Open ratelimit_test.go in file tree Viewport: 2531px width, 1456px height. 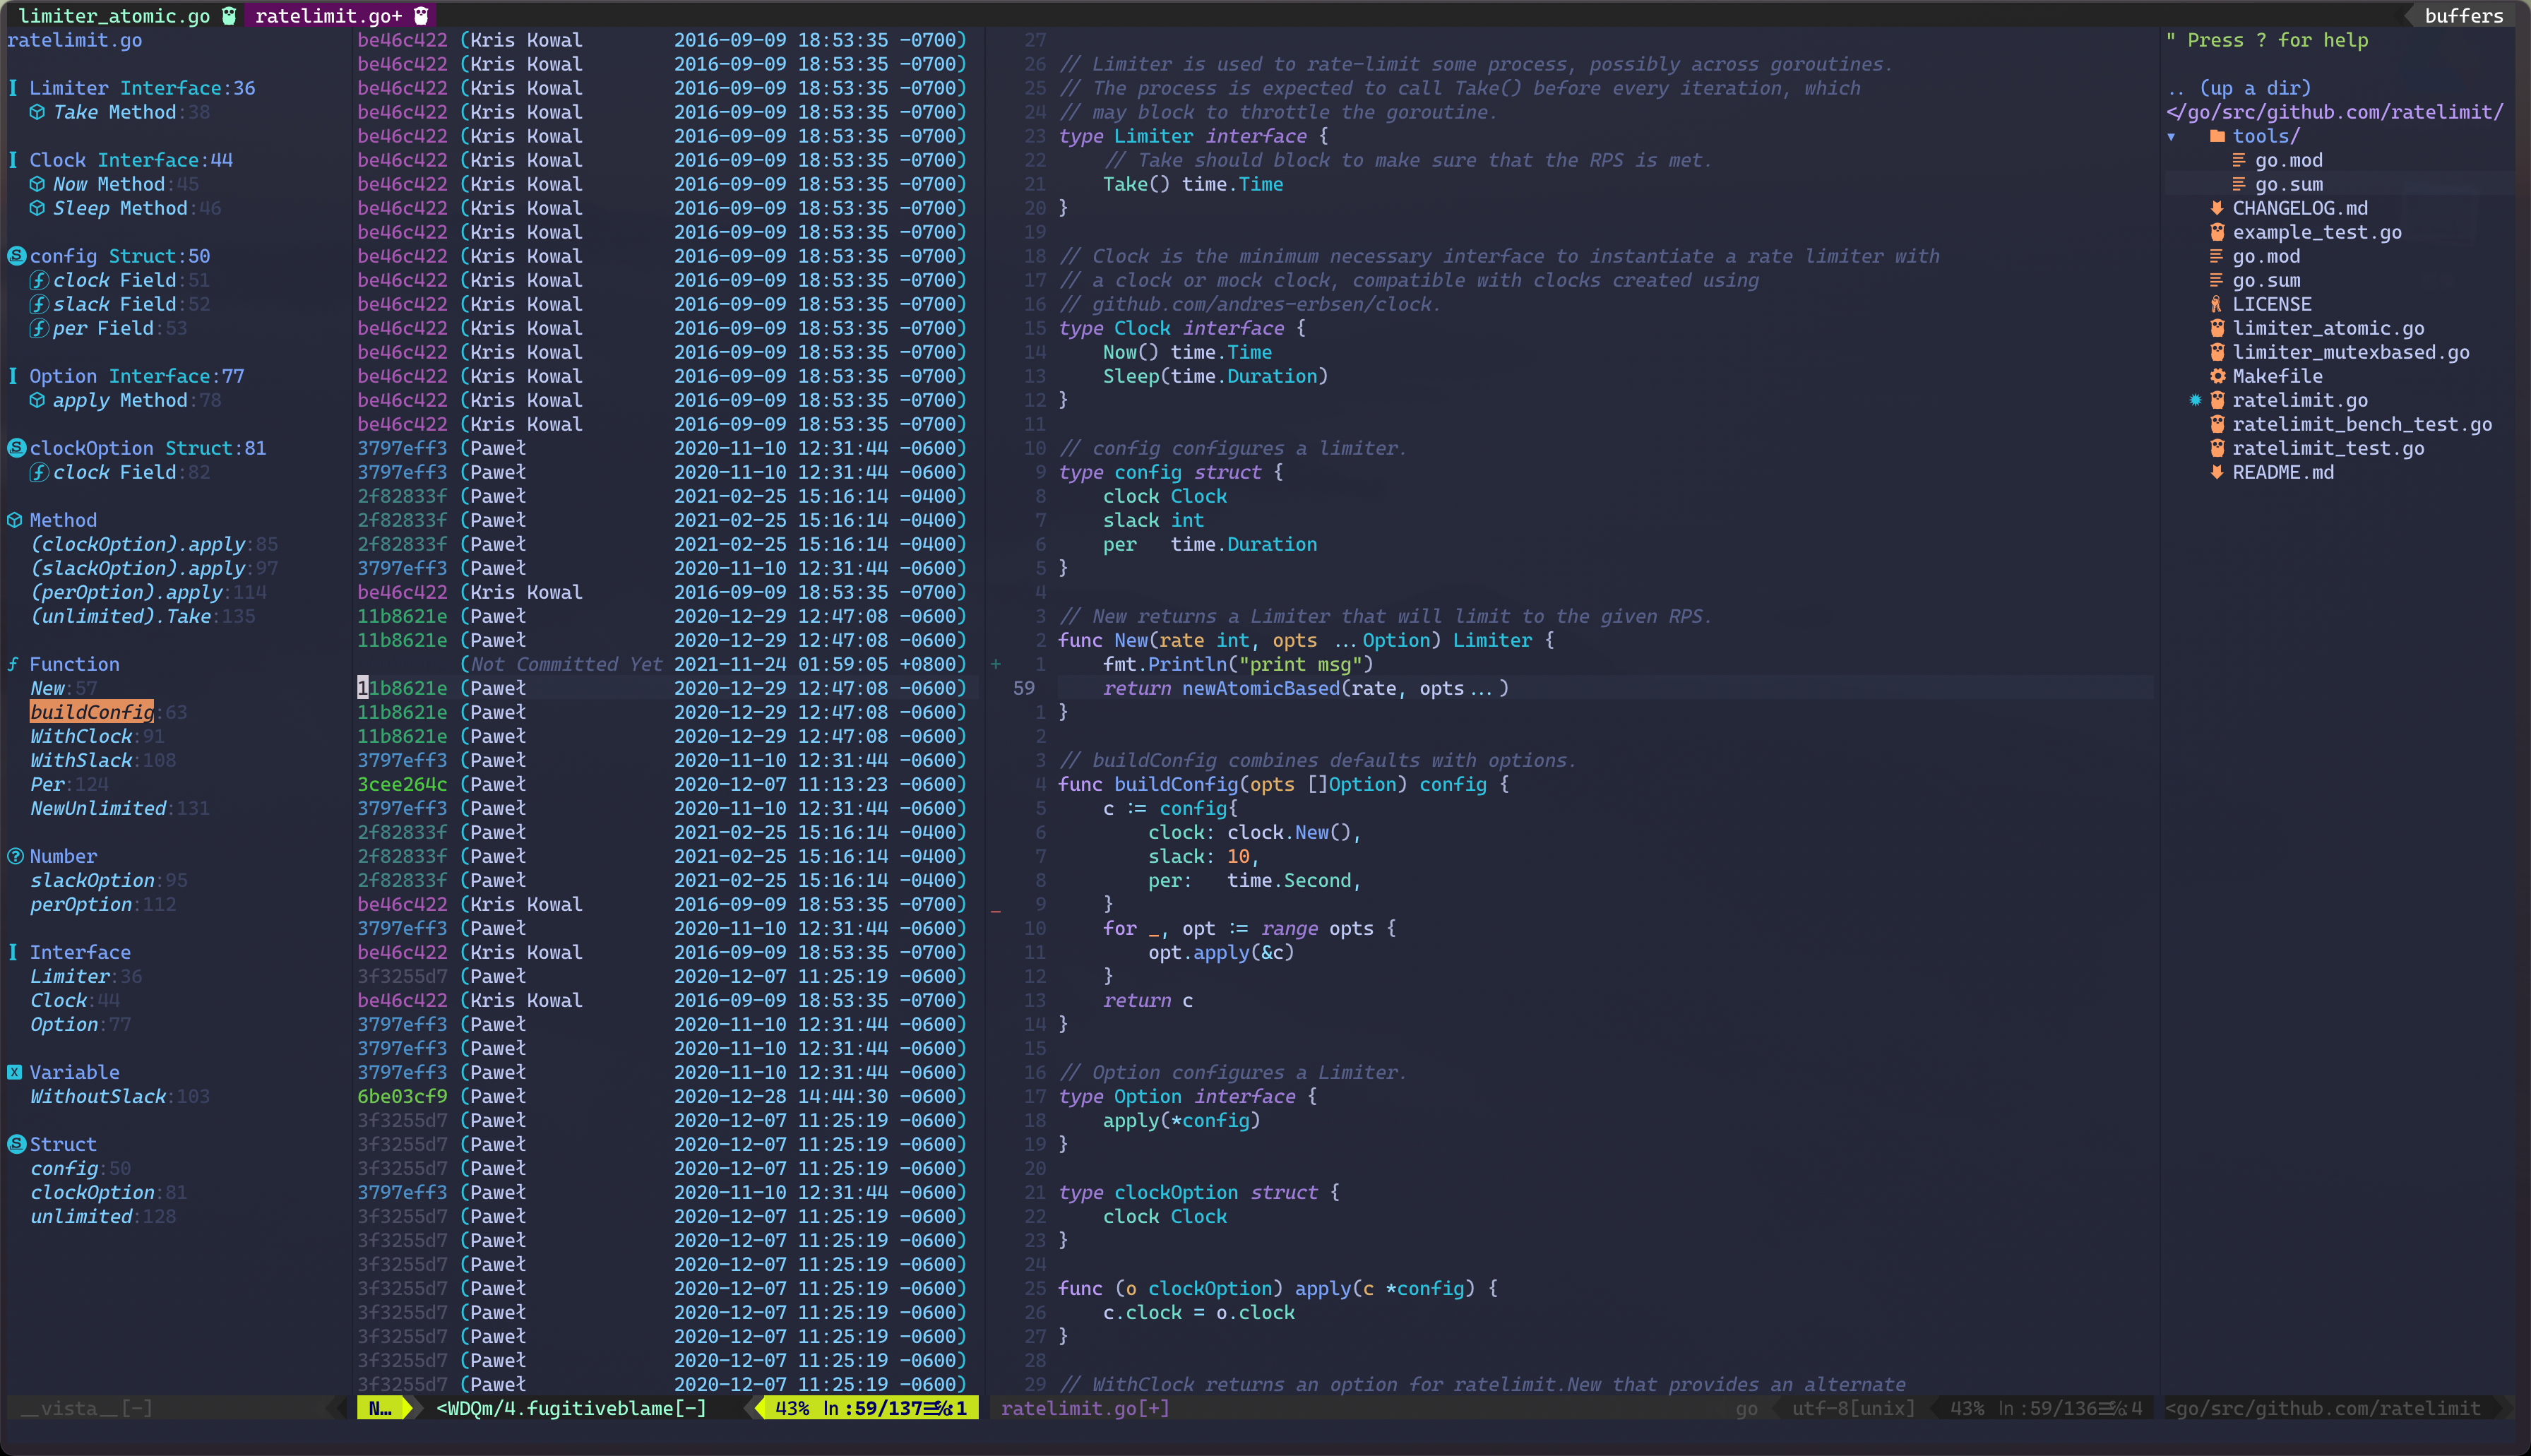[x=2328, y=448]
